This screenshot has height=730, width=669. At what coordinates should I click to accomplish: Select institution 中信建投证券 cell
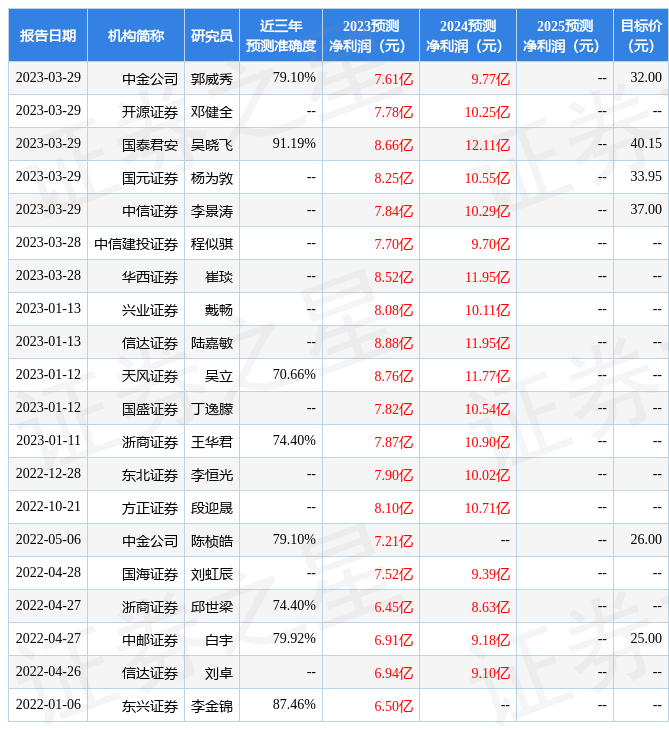pos(136,244)
